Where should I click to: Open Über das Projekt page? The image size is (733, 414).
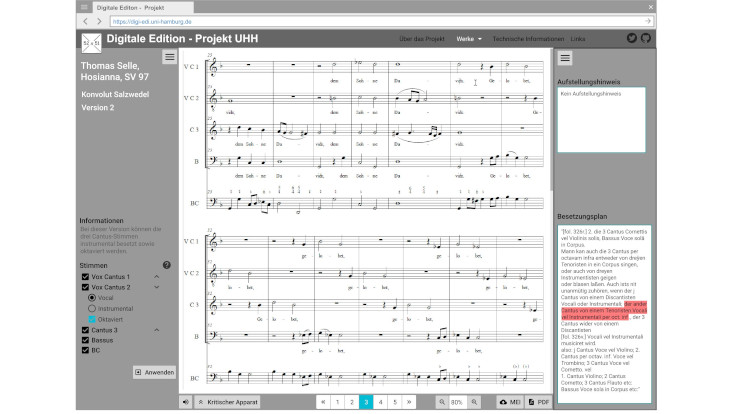(x=422, y=39)
